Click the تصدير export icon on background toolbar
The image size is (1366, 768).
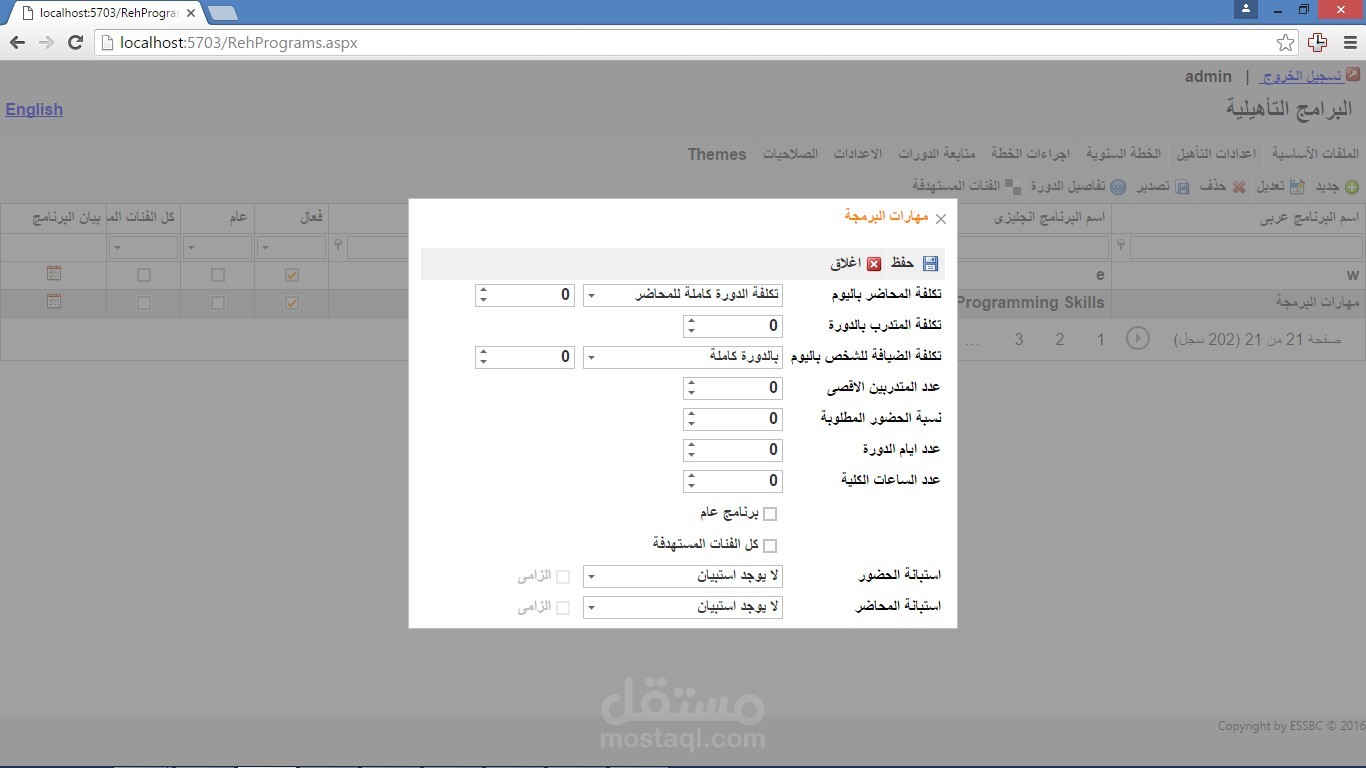tap(1182, 187)
